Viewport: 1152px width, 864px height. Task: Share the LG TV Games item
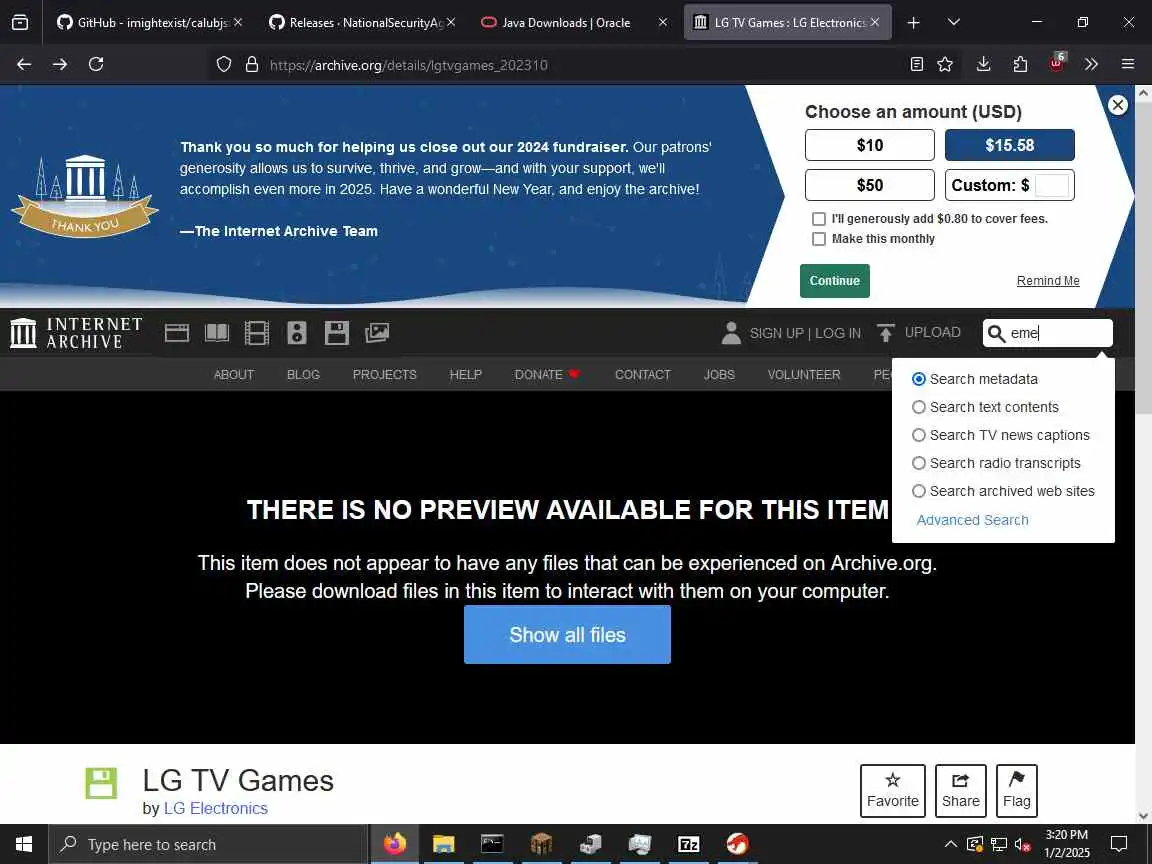[960, 791]
